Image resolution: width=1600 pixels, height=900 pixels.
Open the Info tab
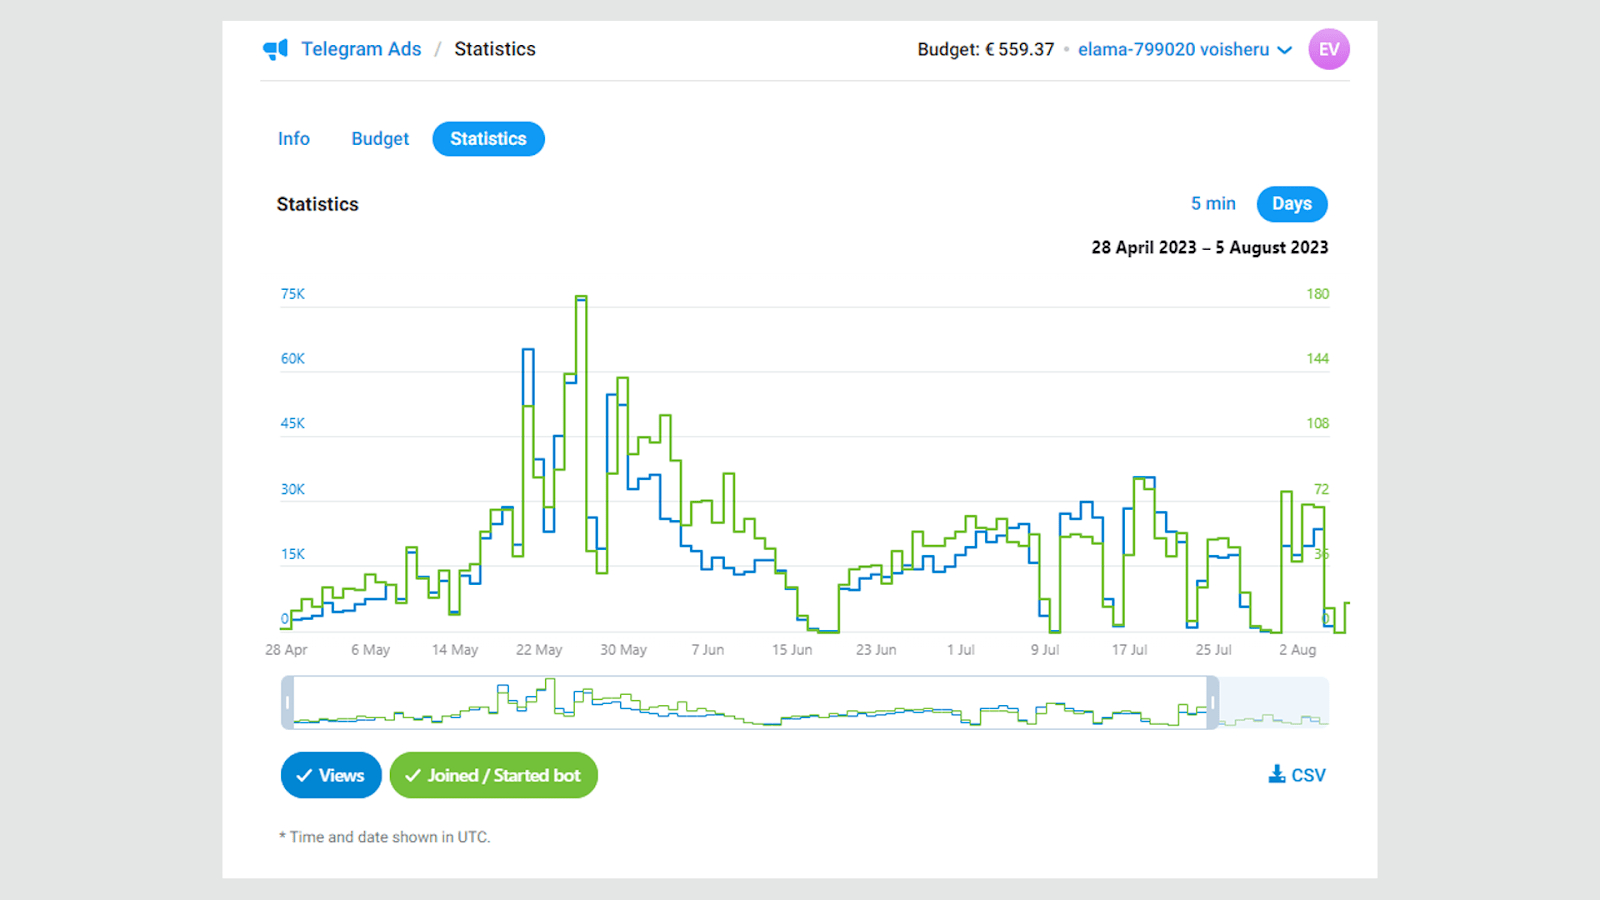pyautogui.click(x=294, y=139)
